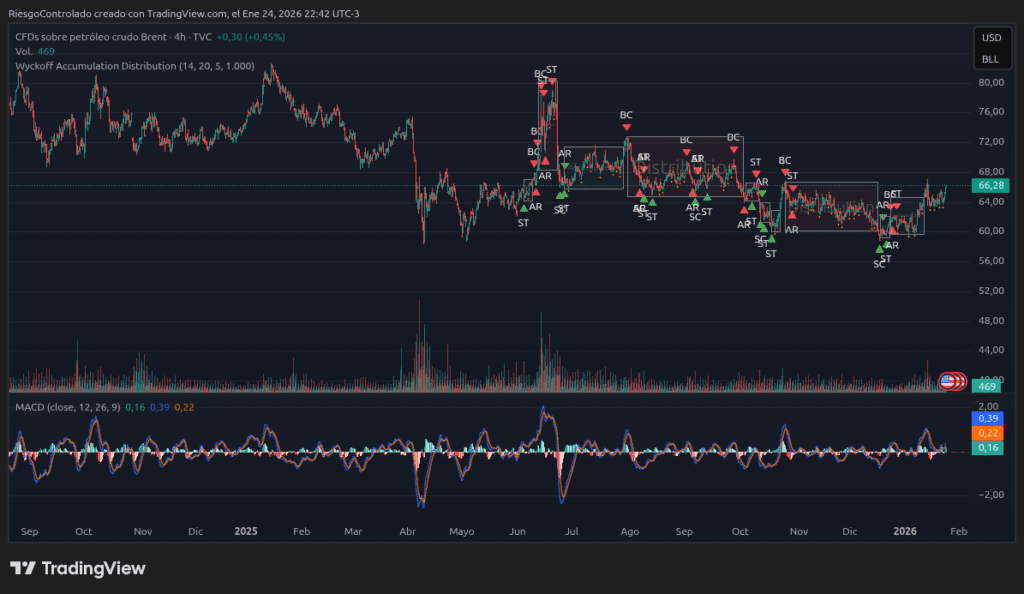This screenshot has height=594, width=1024.
Task: Click the 80,00 level on price axis
Action: [990, 83]
